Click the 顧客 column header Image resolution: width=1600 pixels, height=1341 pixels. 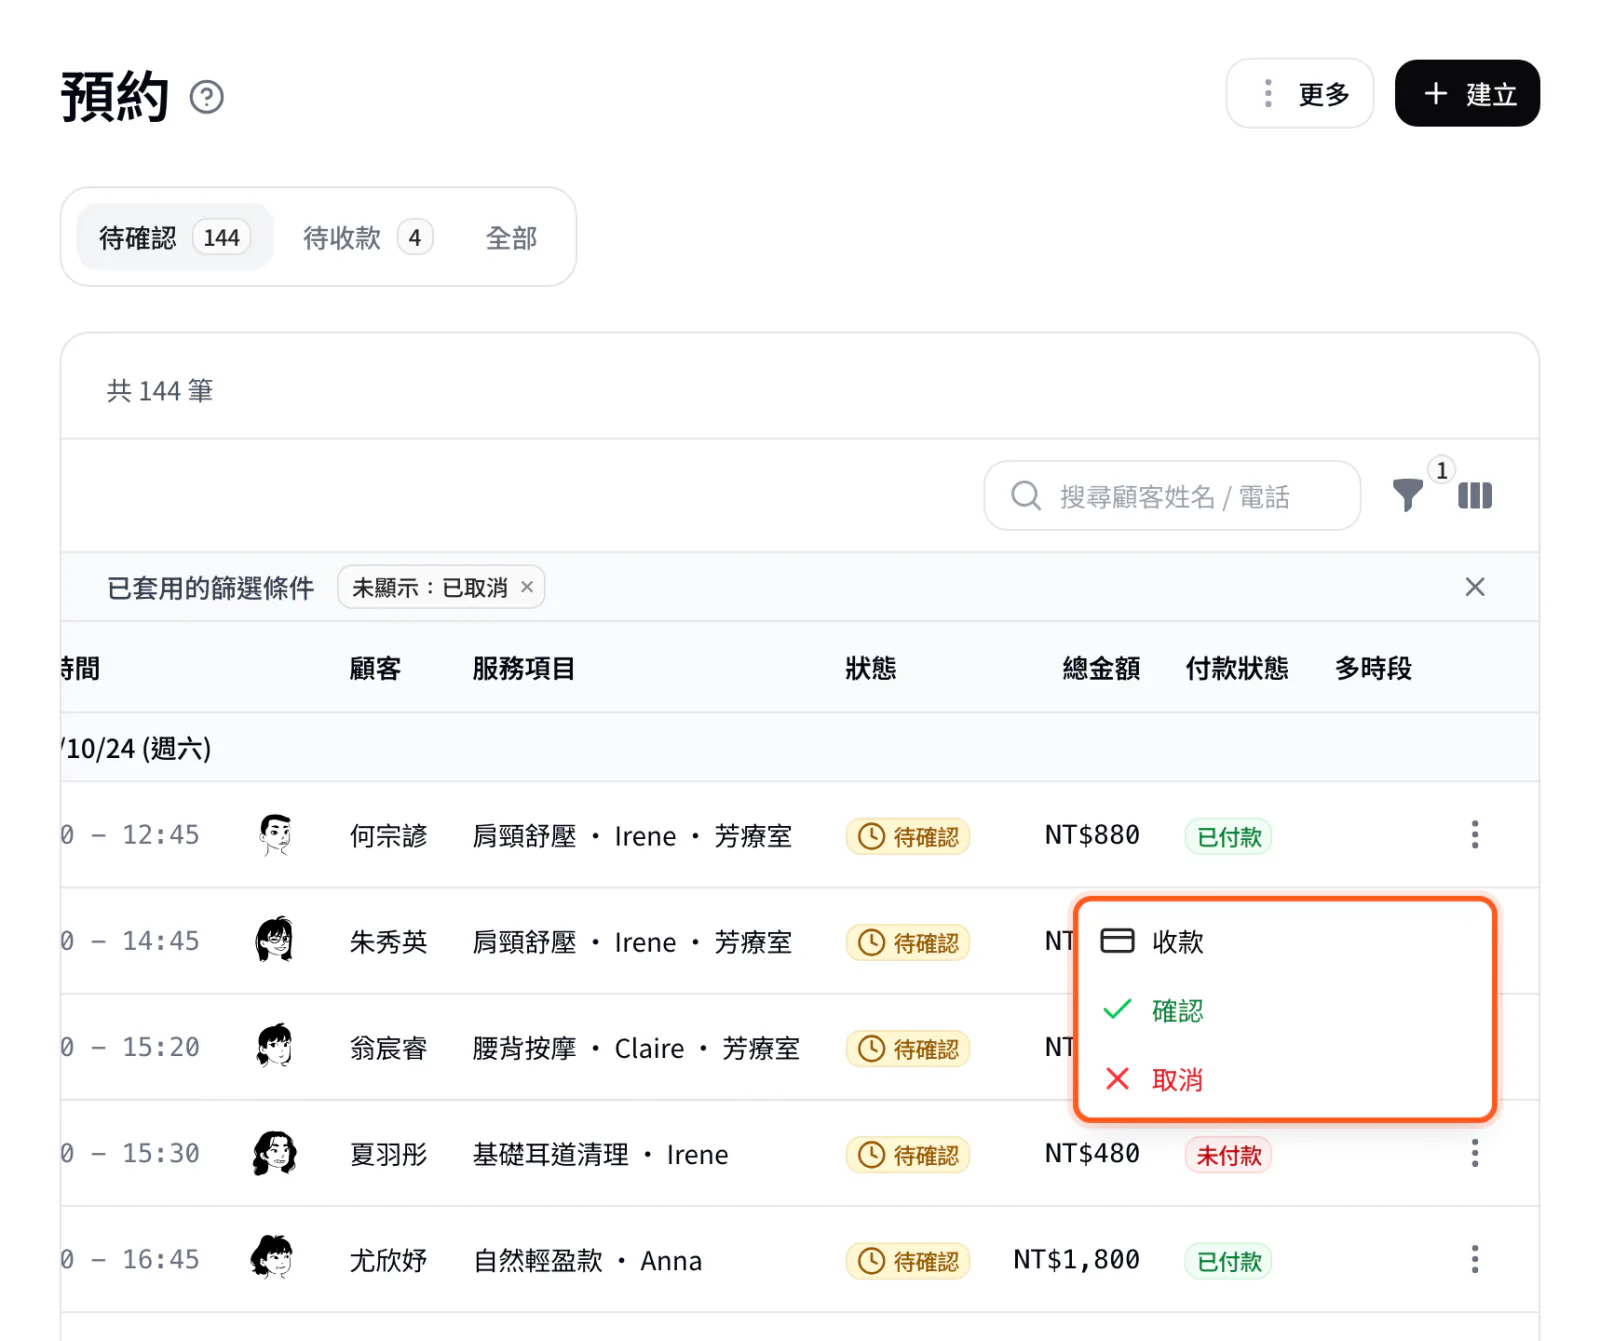coord(375,668)
